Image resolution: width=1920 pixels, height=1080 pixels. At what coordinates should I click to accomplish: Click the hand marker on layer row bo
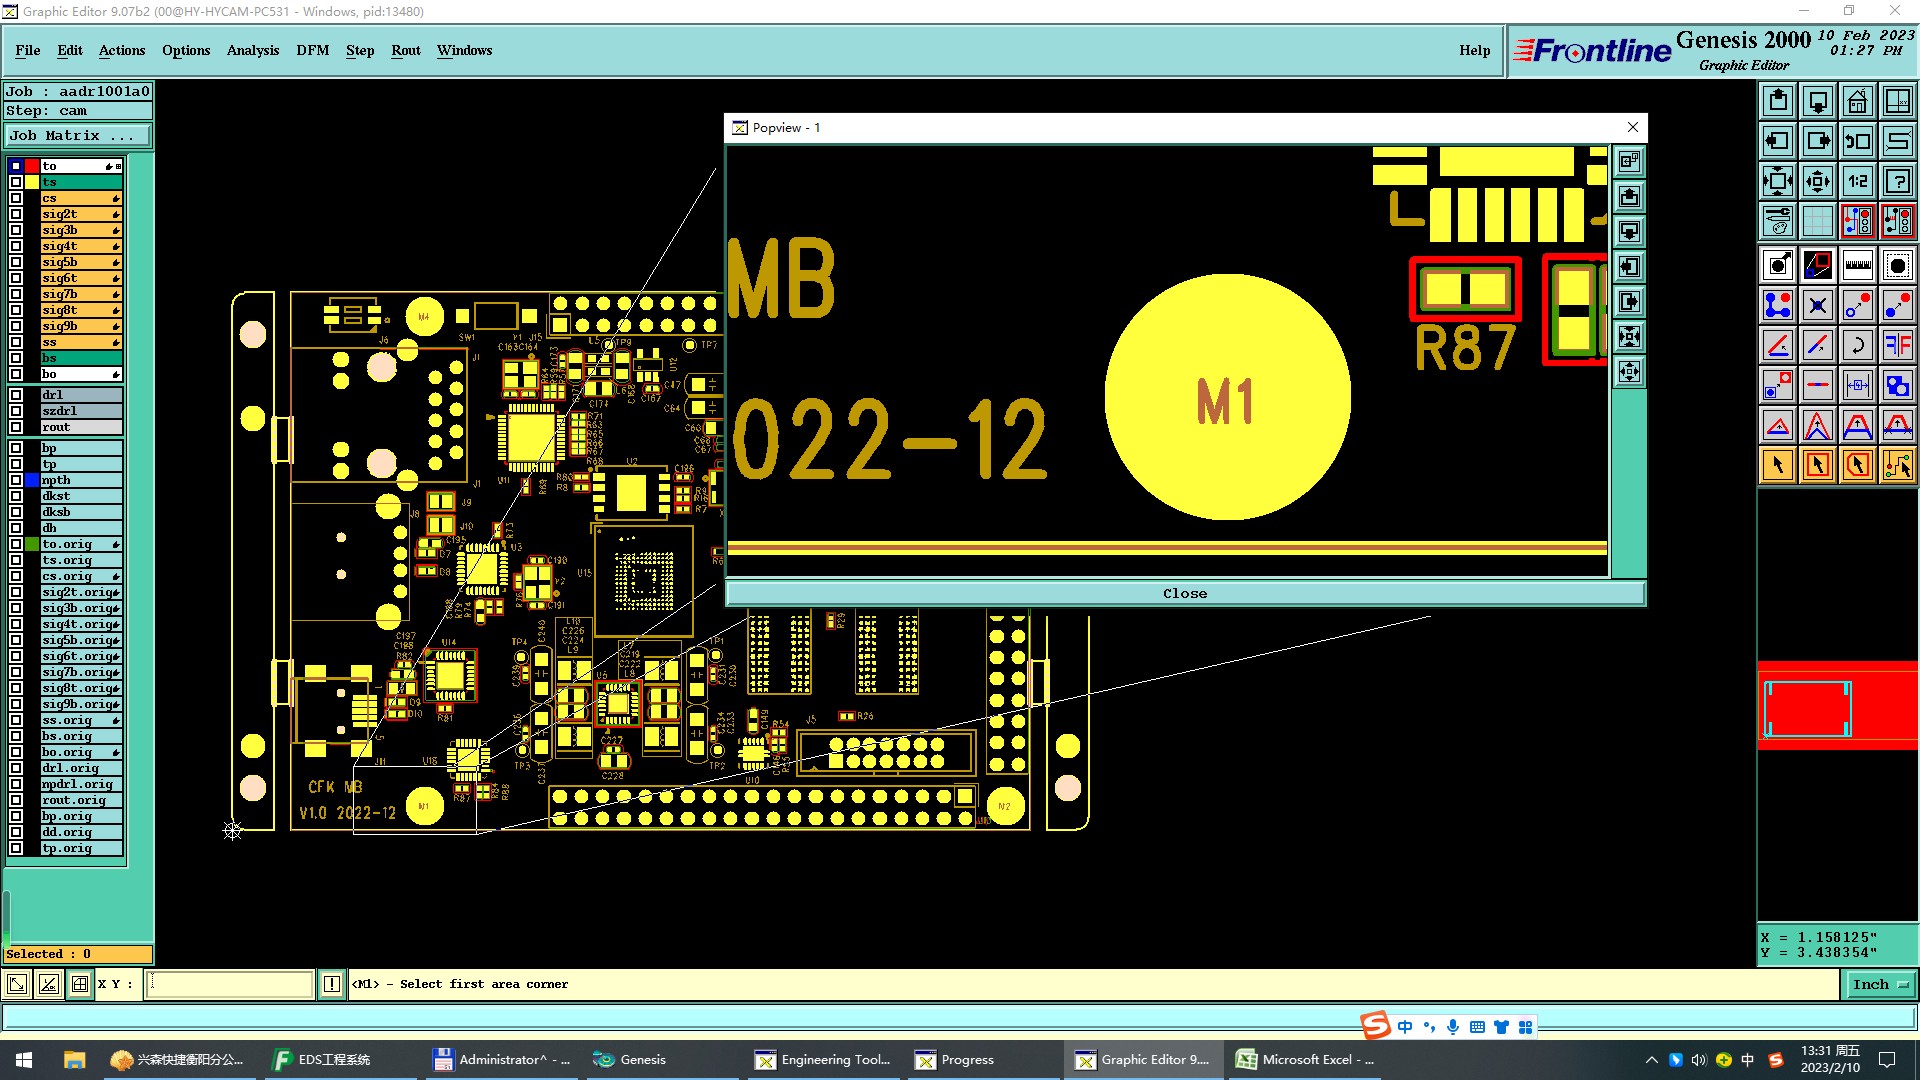click(x=116, y=374)
